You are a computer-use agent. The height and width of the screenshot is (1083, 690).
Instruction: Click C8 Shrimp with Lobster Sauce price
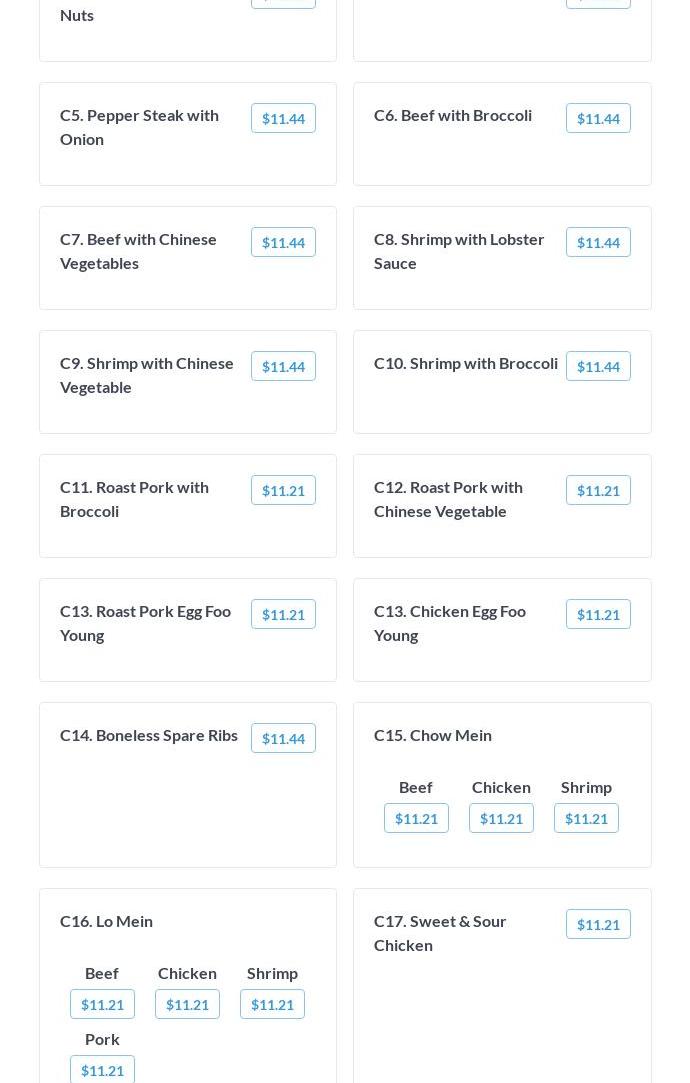pyautogui.click(x=598, y=242)
